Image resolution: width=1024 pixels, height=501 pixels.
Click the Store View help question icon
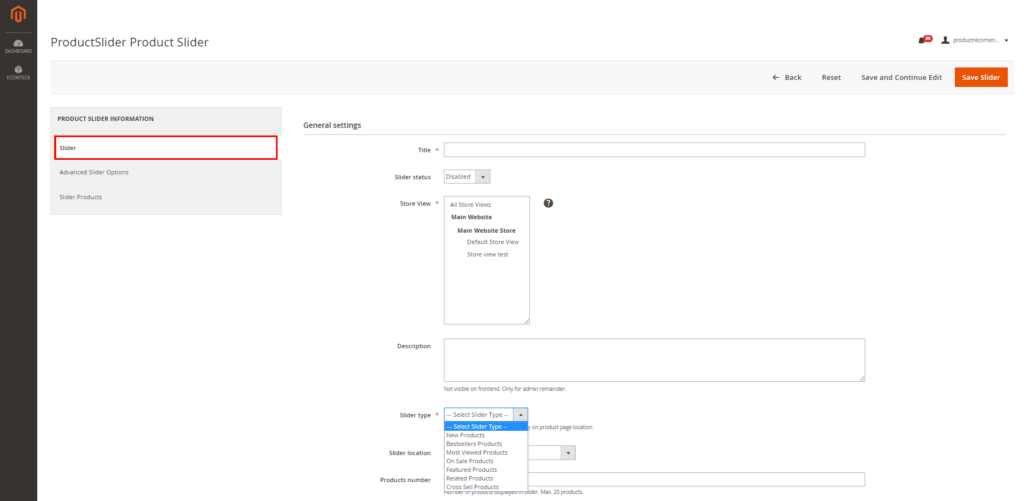point(548,203)
